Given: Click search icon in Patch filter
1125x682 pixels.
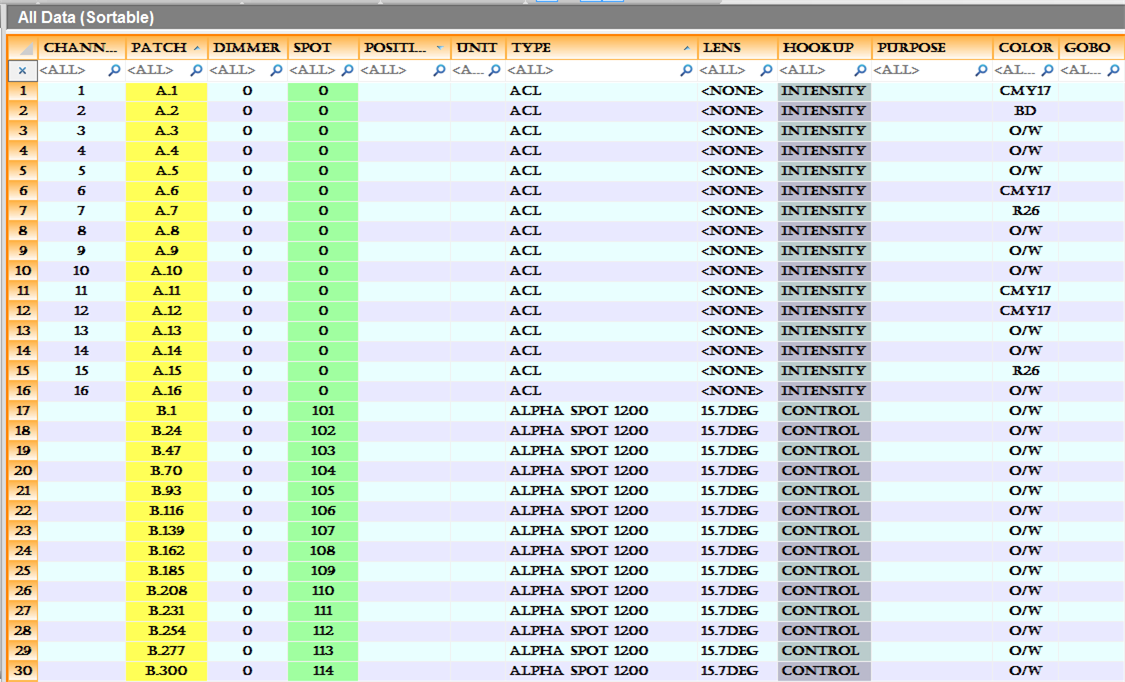Looking at the screenshot, I should (196, 71).
